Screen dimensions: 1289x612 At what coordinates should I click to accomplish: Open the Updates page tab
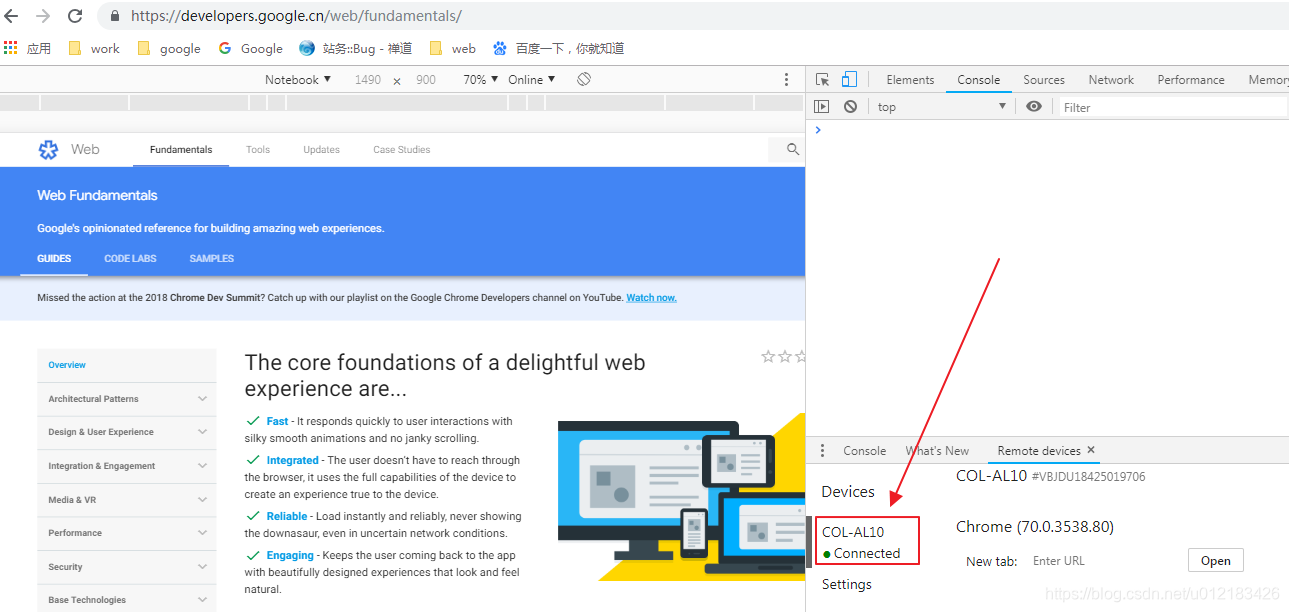tap(322, 150)
